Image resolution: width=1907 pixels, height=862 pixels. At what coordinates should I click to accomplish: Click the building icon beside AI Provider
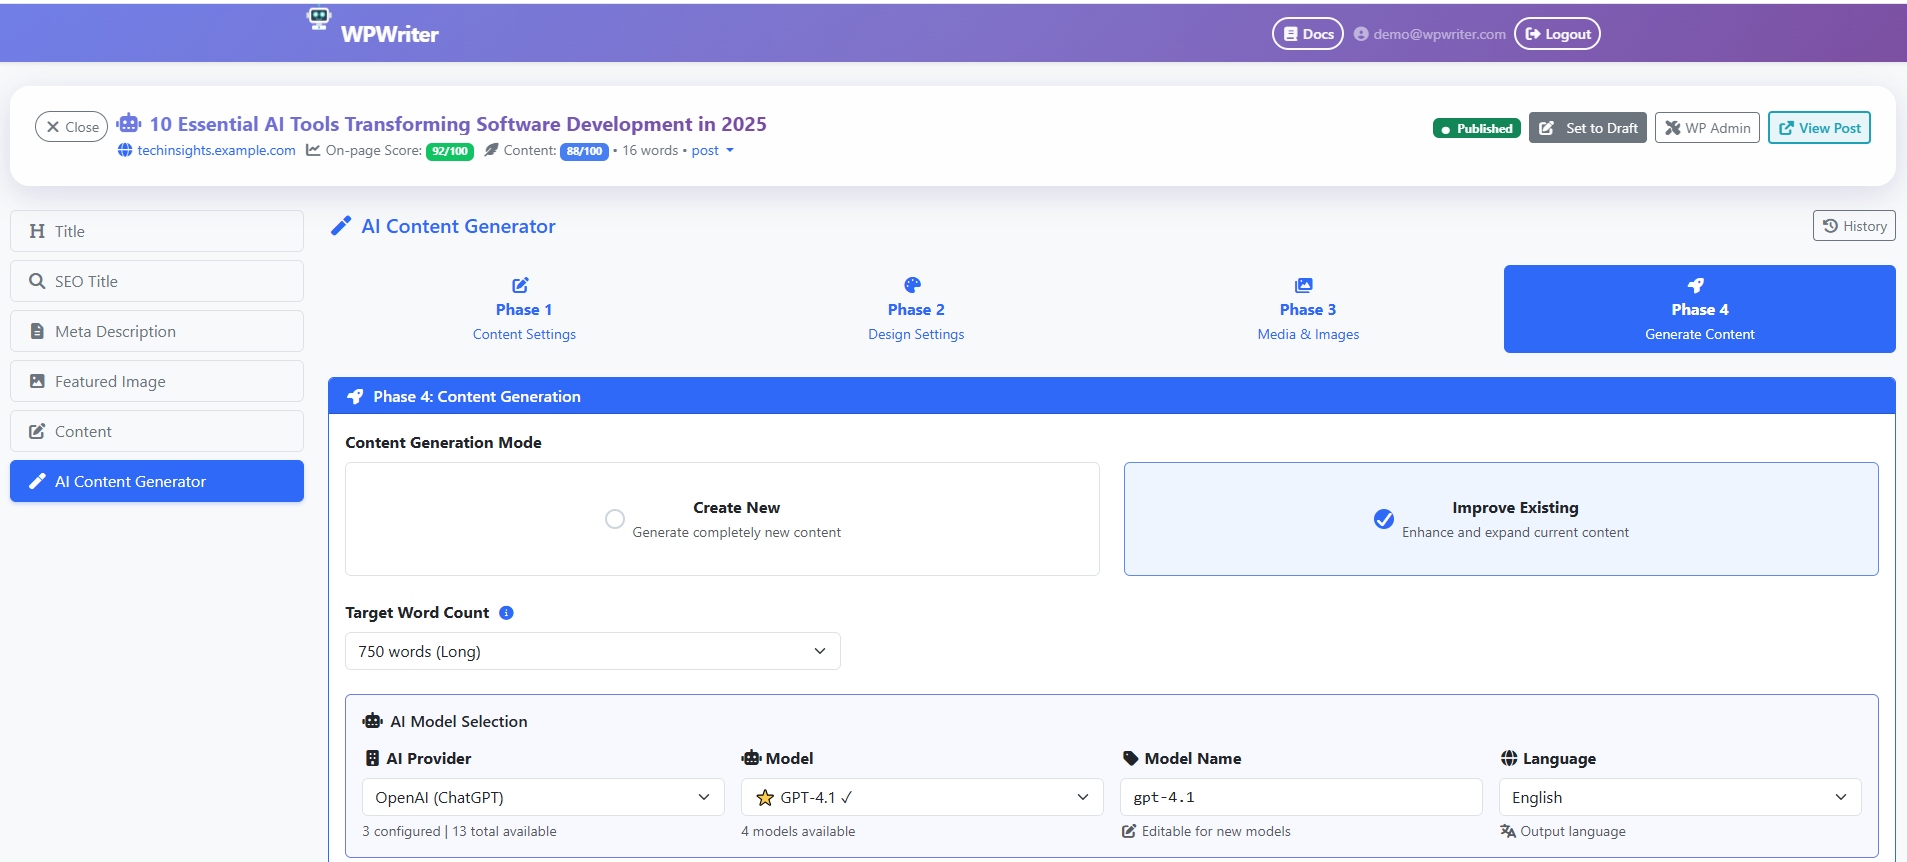click(372, 758)
